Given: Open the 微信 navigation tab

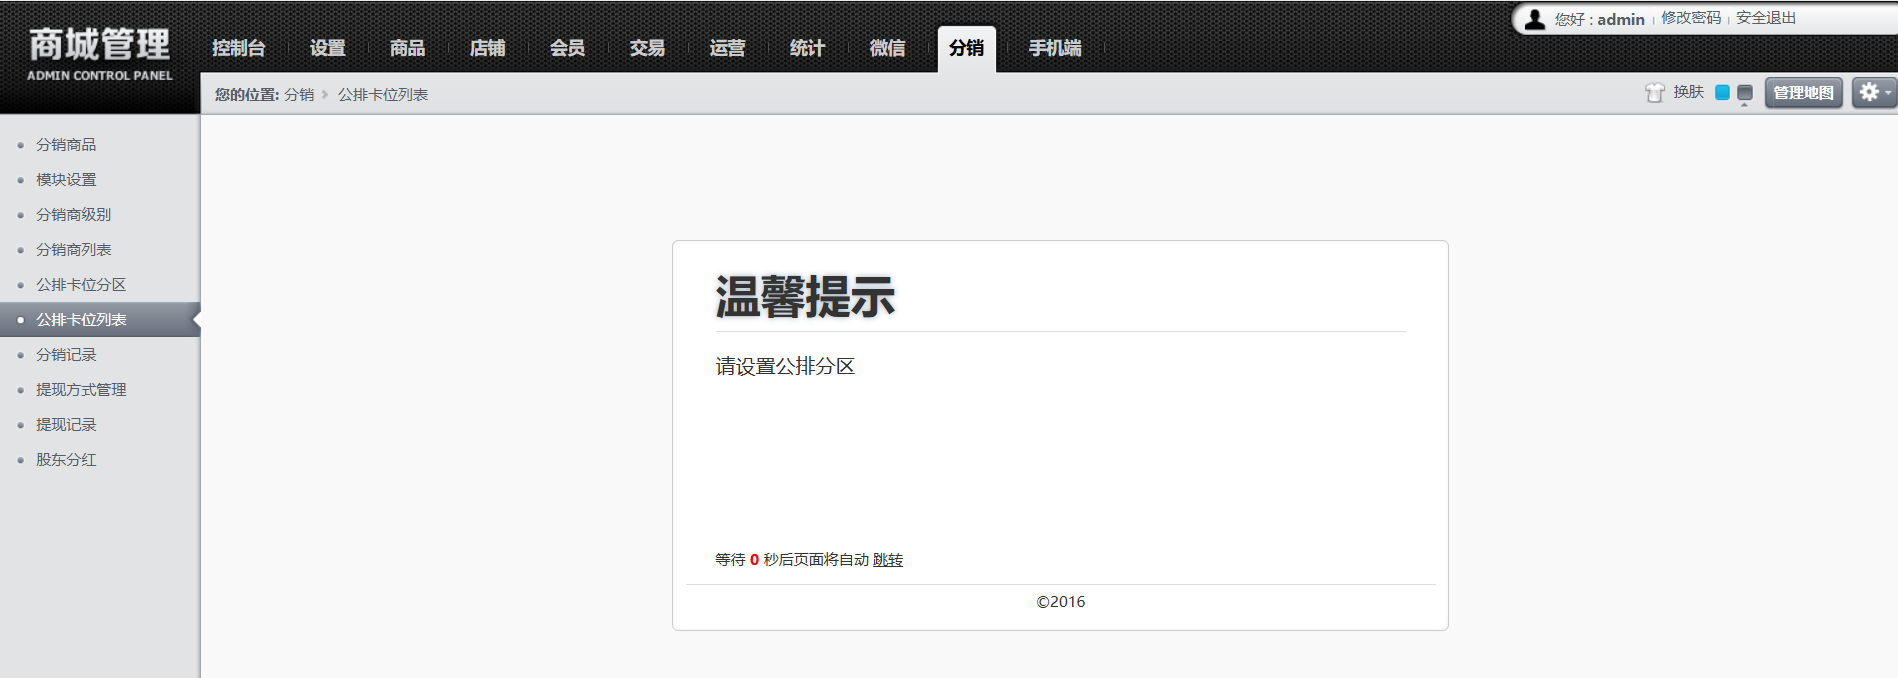Looking at the screenshot, I should 887,48.
